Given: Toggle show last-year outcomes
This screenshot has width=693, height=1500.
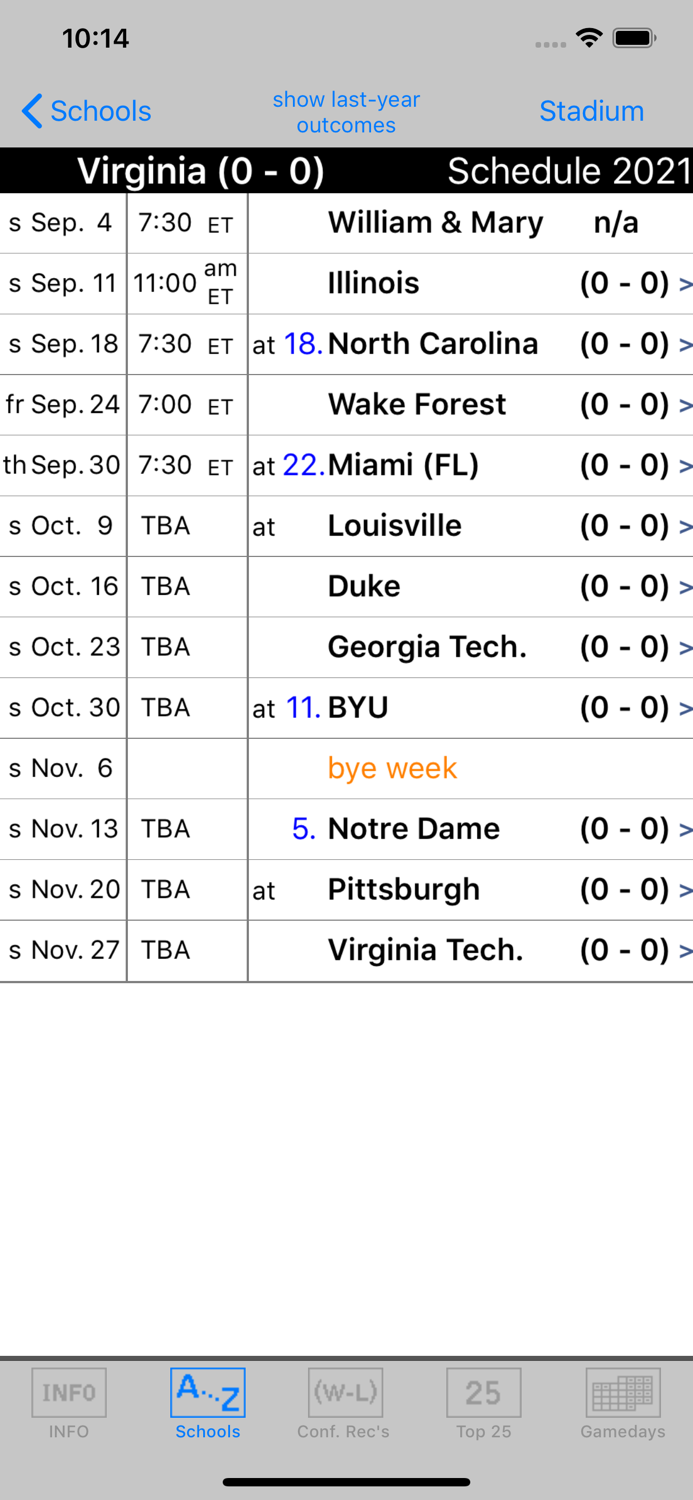Looking at the screenshot, I should (x=346, y=112).
